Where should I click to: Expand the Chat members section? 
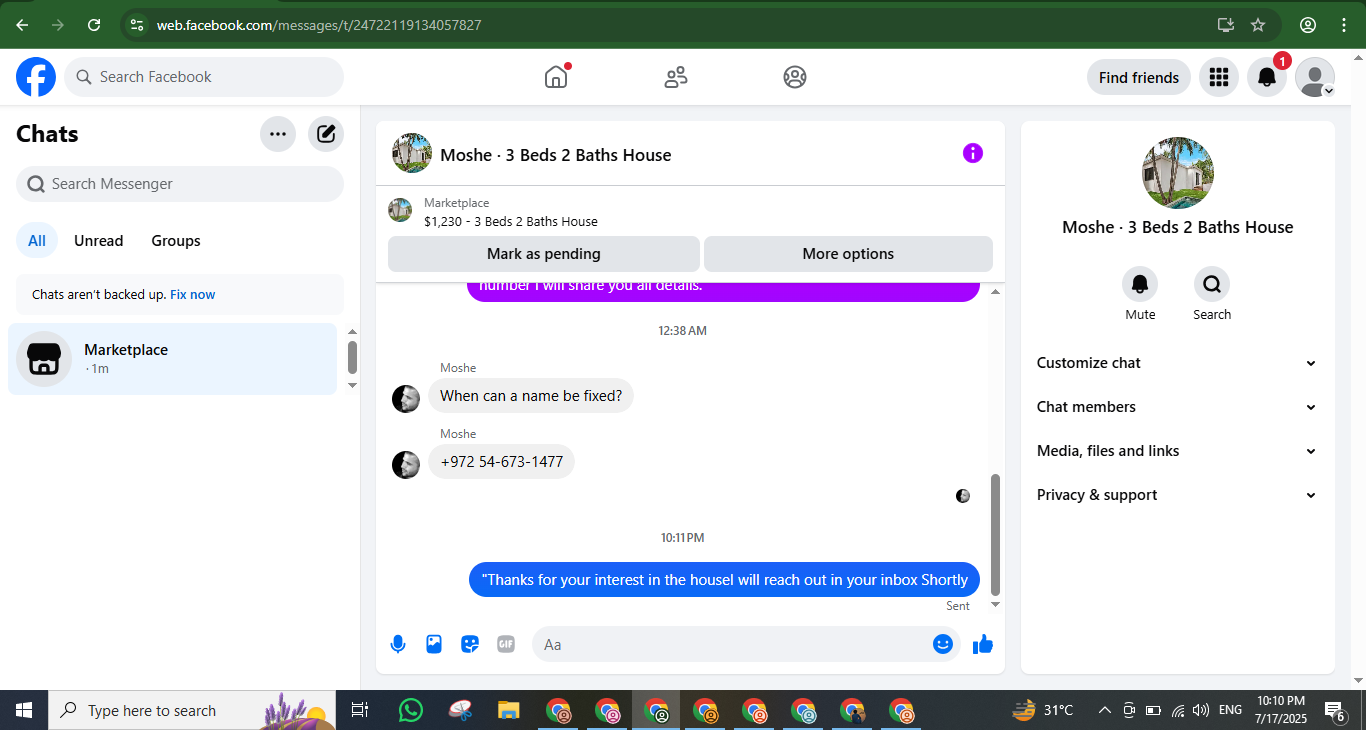(1177, 407)
